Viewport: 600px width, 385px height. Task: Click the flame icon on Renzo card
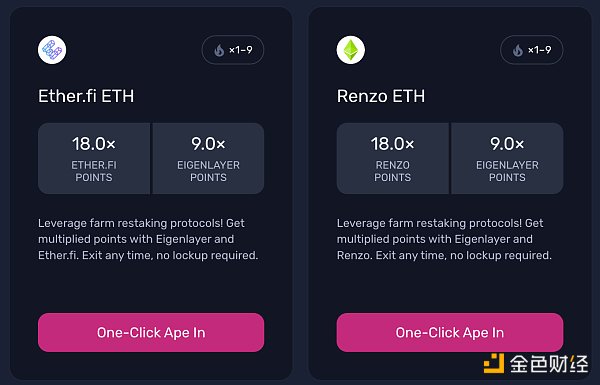(x=518, y=50)
